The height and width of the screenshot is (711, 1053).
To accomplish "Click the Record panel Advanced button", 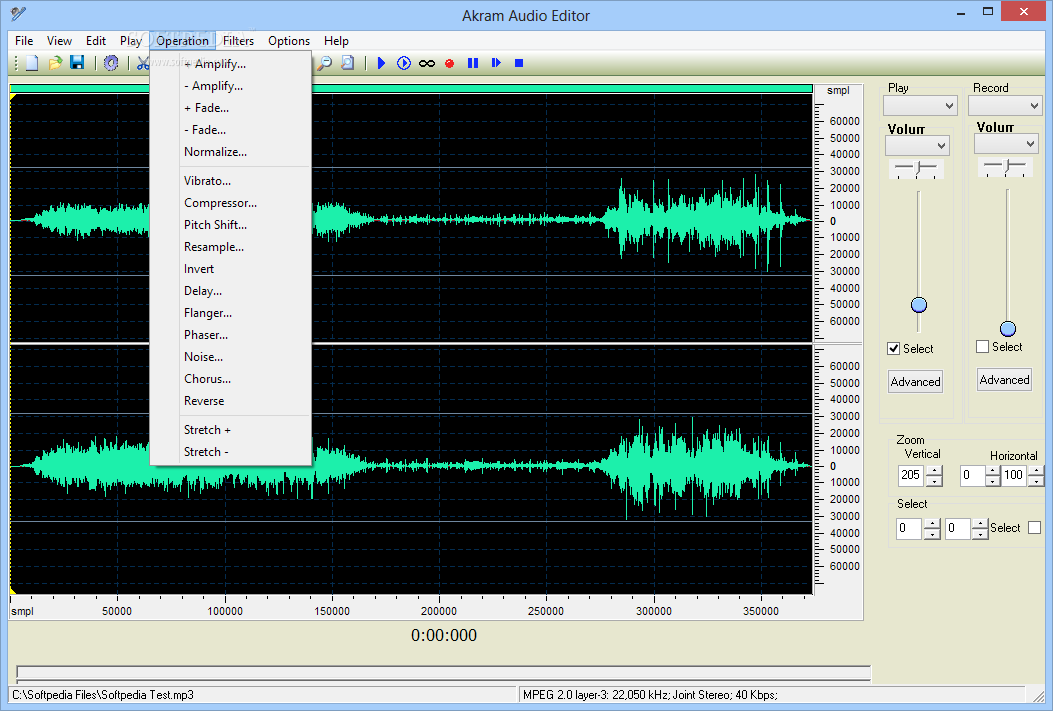I will [1004, 380].
